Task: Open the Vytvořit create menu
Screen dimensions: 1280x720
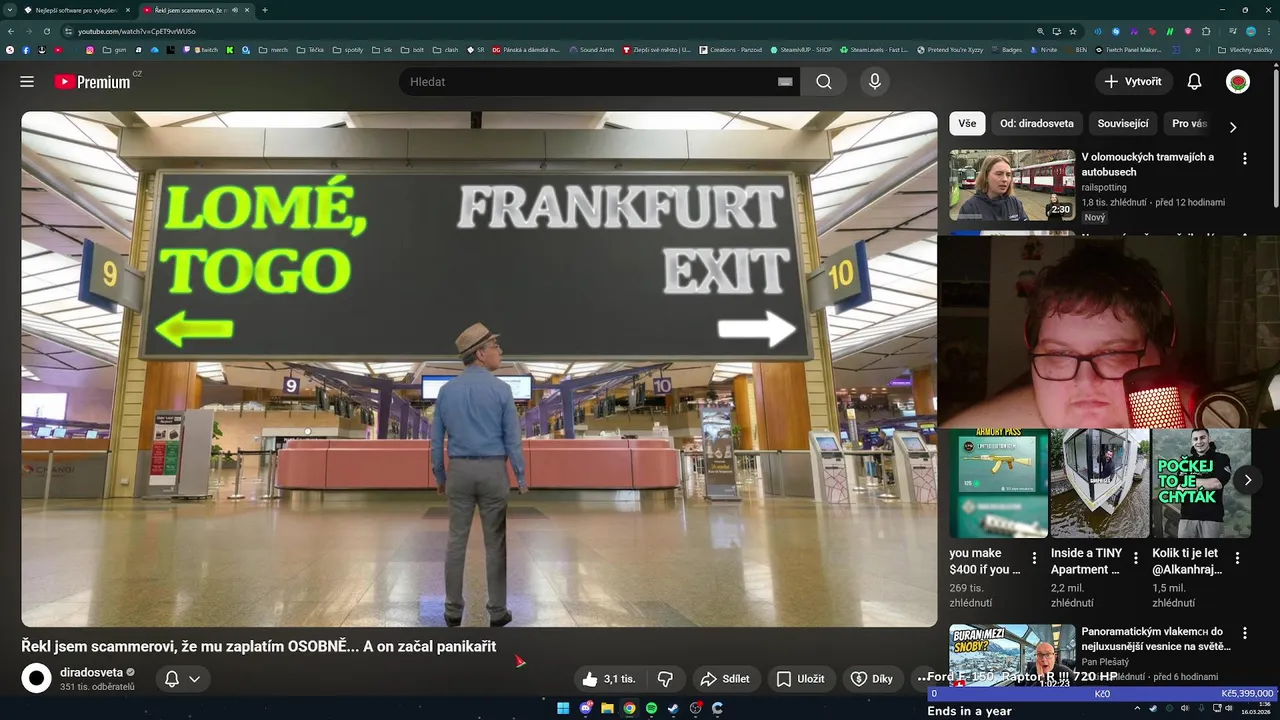Action: click(x=1133, y=82)
